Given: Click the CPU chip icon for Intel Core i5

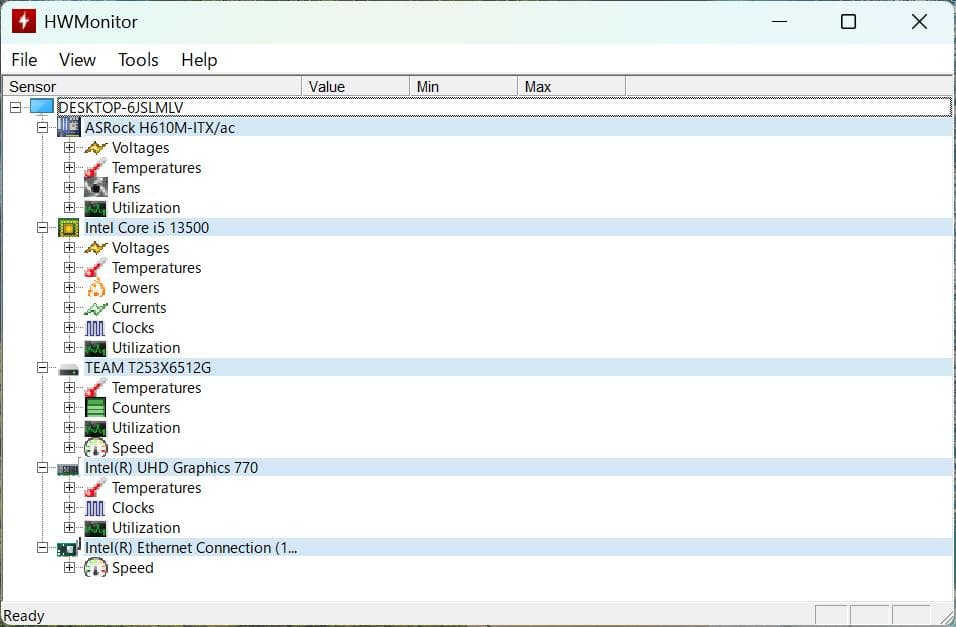Looking at the screenshot, I should coord(69,227).
